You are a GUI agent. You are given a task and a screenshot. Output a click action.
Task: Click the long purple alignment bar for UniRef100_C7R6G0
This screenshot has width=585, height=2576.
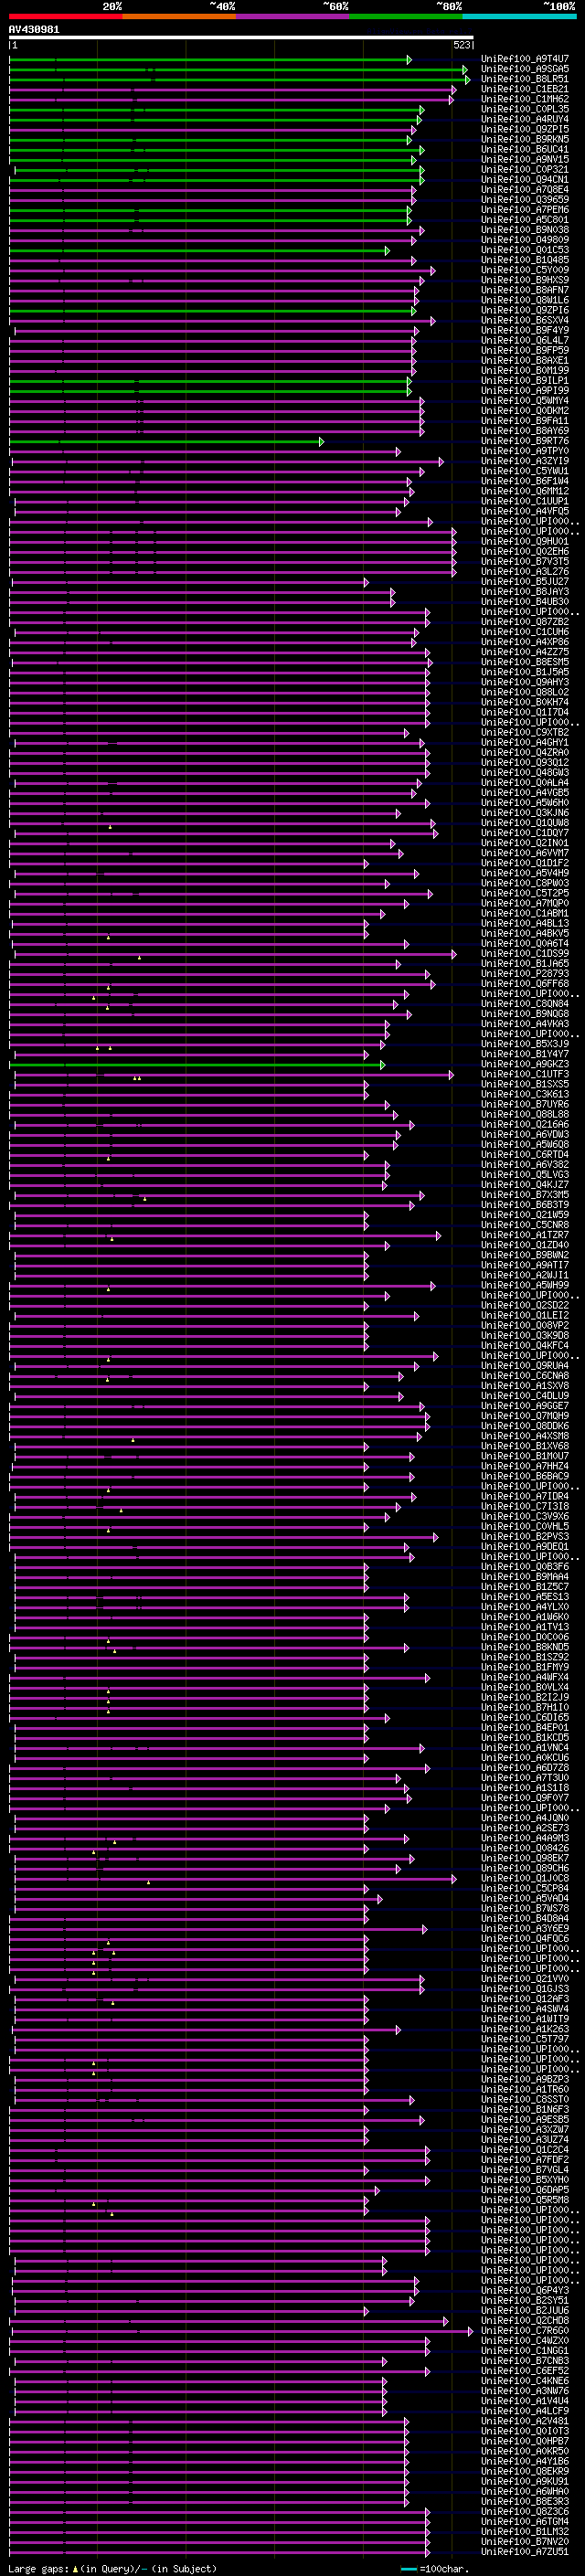point(241,2331)
